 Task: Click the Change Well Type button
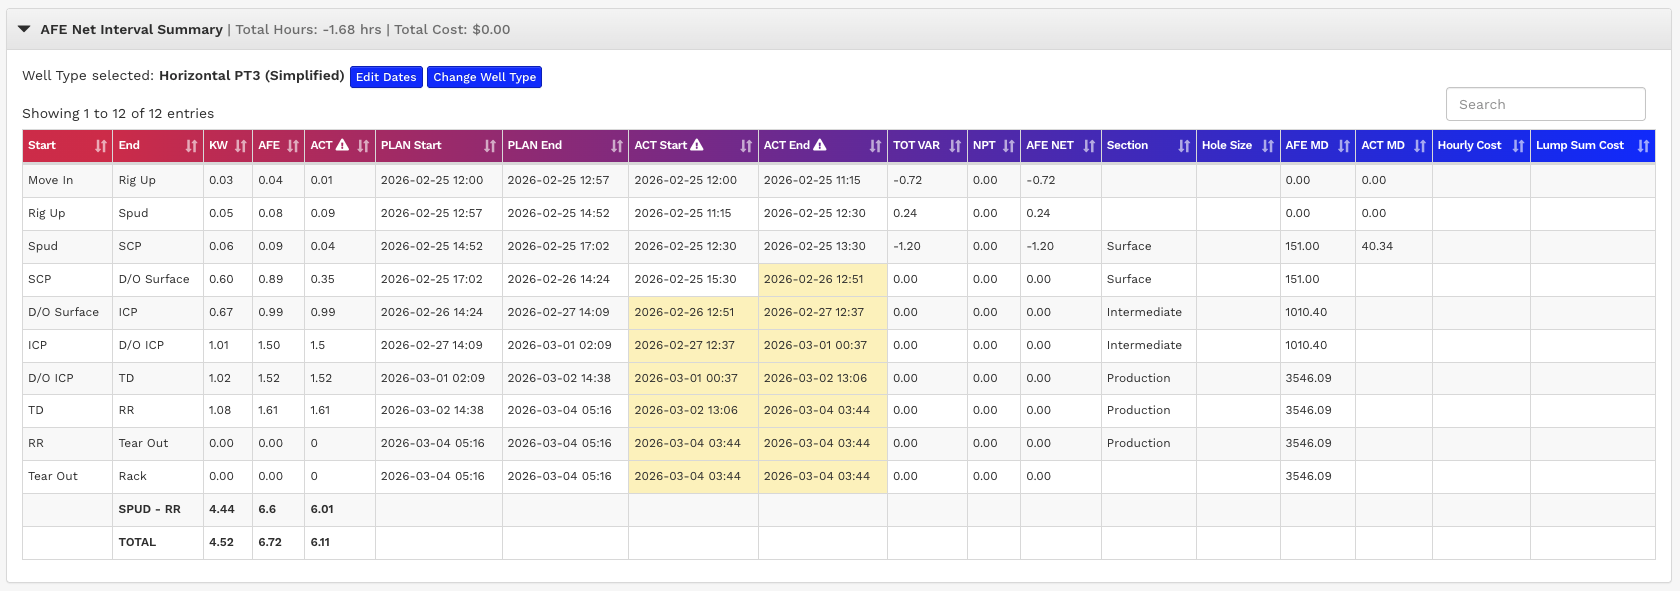click(484, 77)
